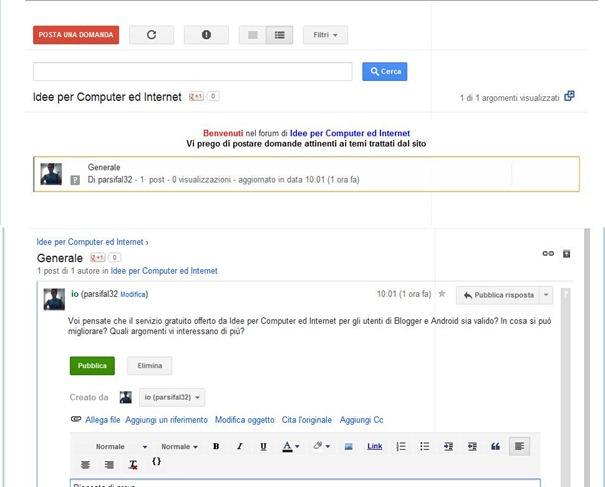This screenshot has height=487, width=605.
Task: Star the post from 10:01
Action: click(x=442, y=294)
